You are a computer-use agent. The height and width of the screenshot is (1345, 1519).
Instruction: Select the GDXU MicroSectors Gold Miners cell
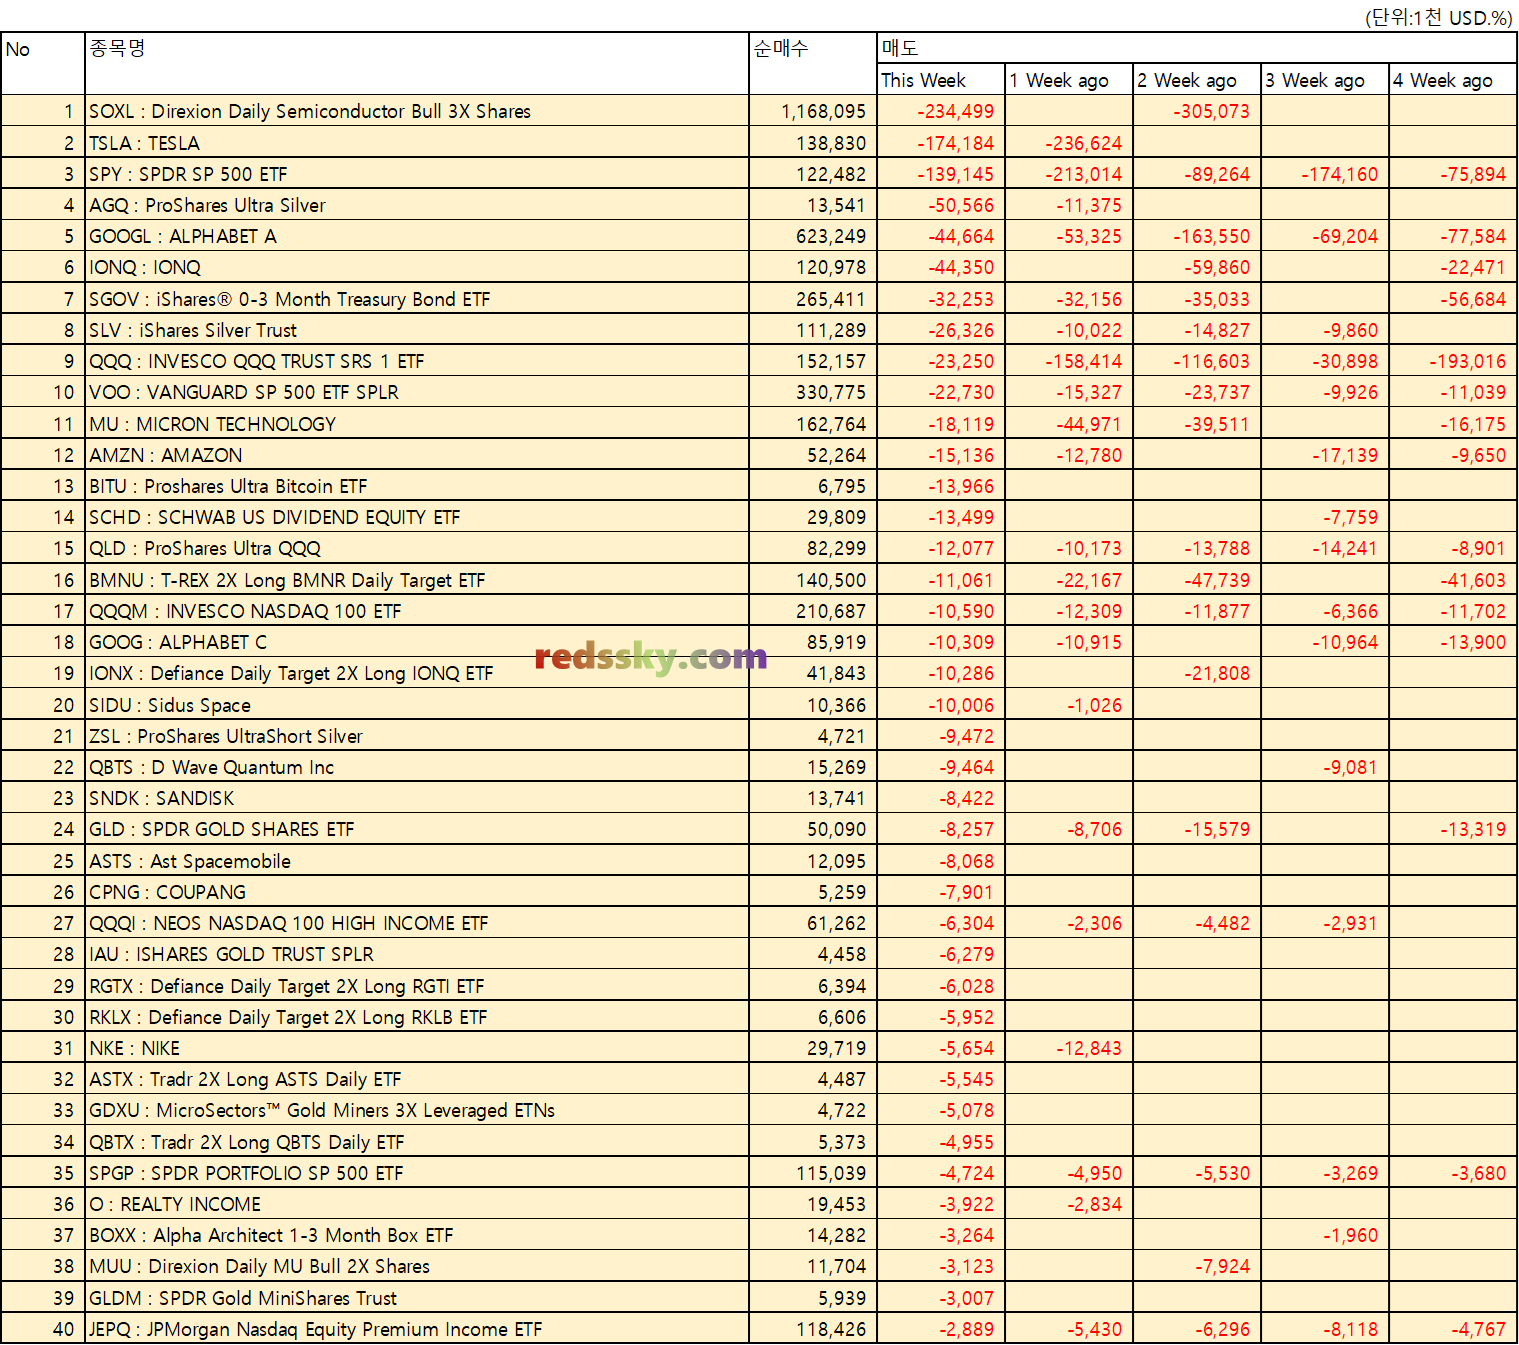pyautogui.click(x=417, y=1110)
